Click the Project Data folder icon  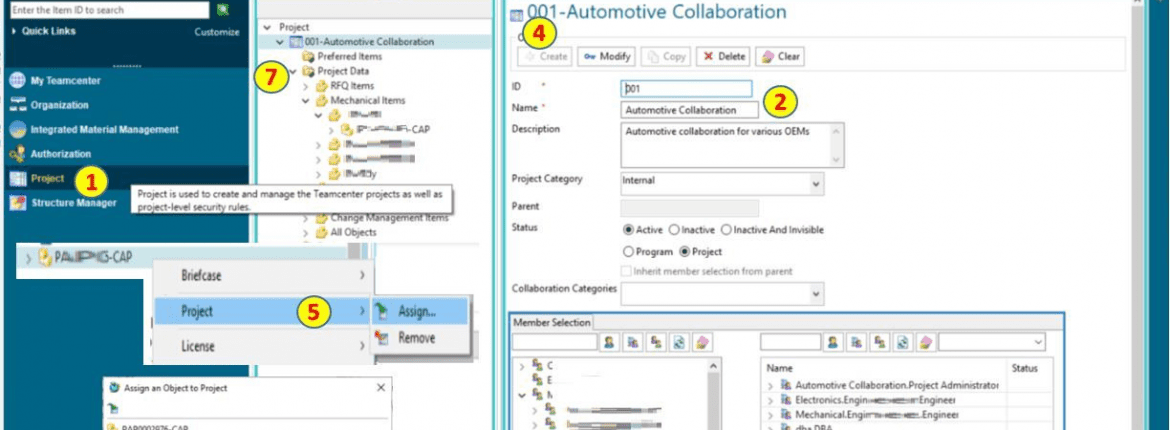pos(308,72)
